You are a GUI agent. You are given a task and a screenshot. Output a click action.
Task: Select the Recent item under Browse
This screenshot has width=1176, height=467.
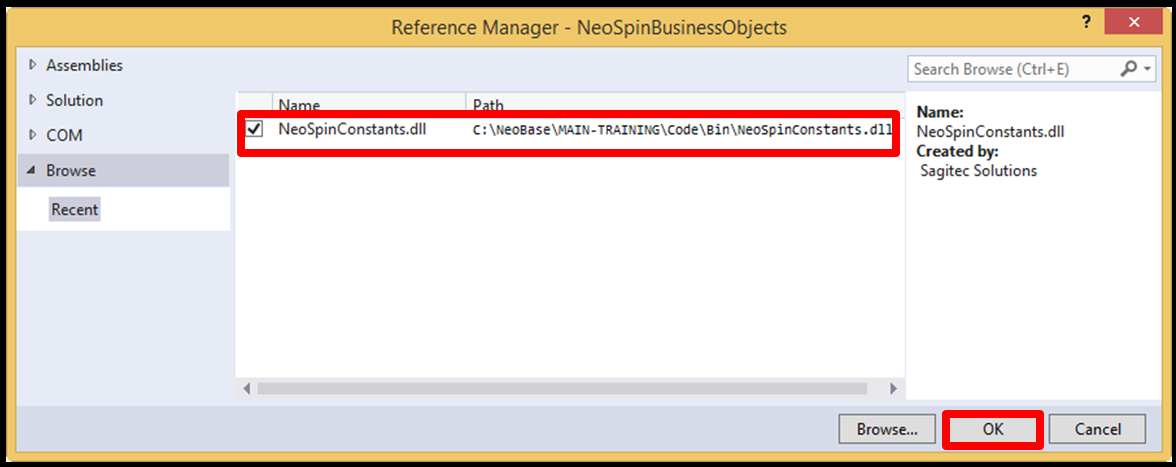click(x=75, y=209)
